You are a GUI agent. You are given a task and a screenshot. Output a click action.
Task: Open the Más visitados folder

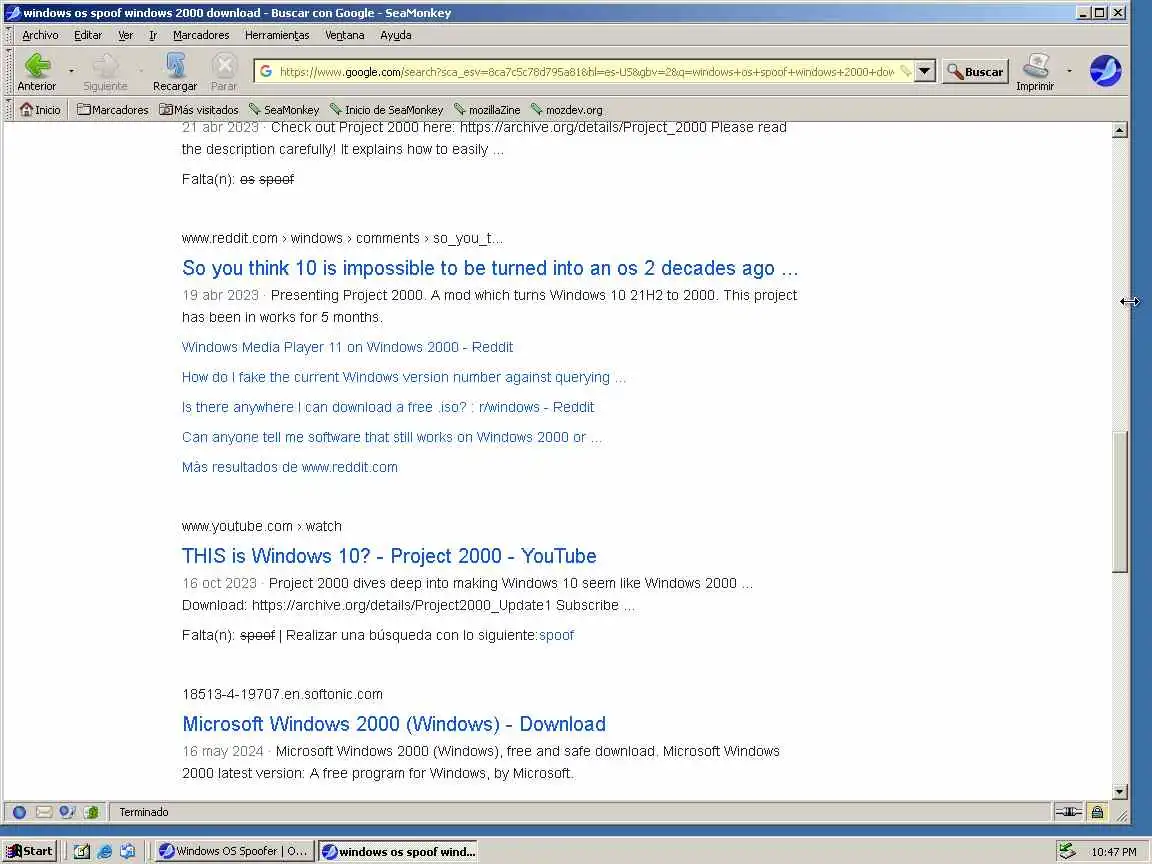[199, 109]
